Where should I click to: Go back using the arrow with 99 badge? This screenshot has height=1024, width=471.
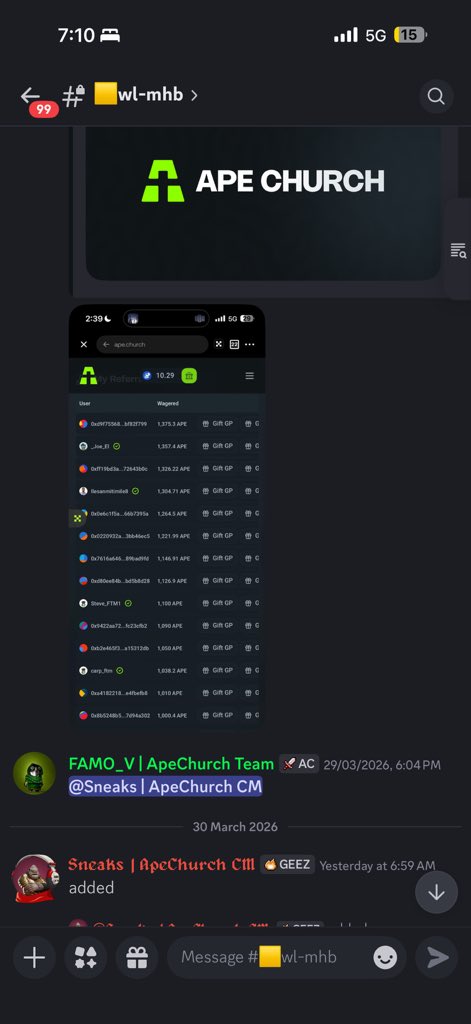[31, 96]
